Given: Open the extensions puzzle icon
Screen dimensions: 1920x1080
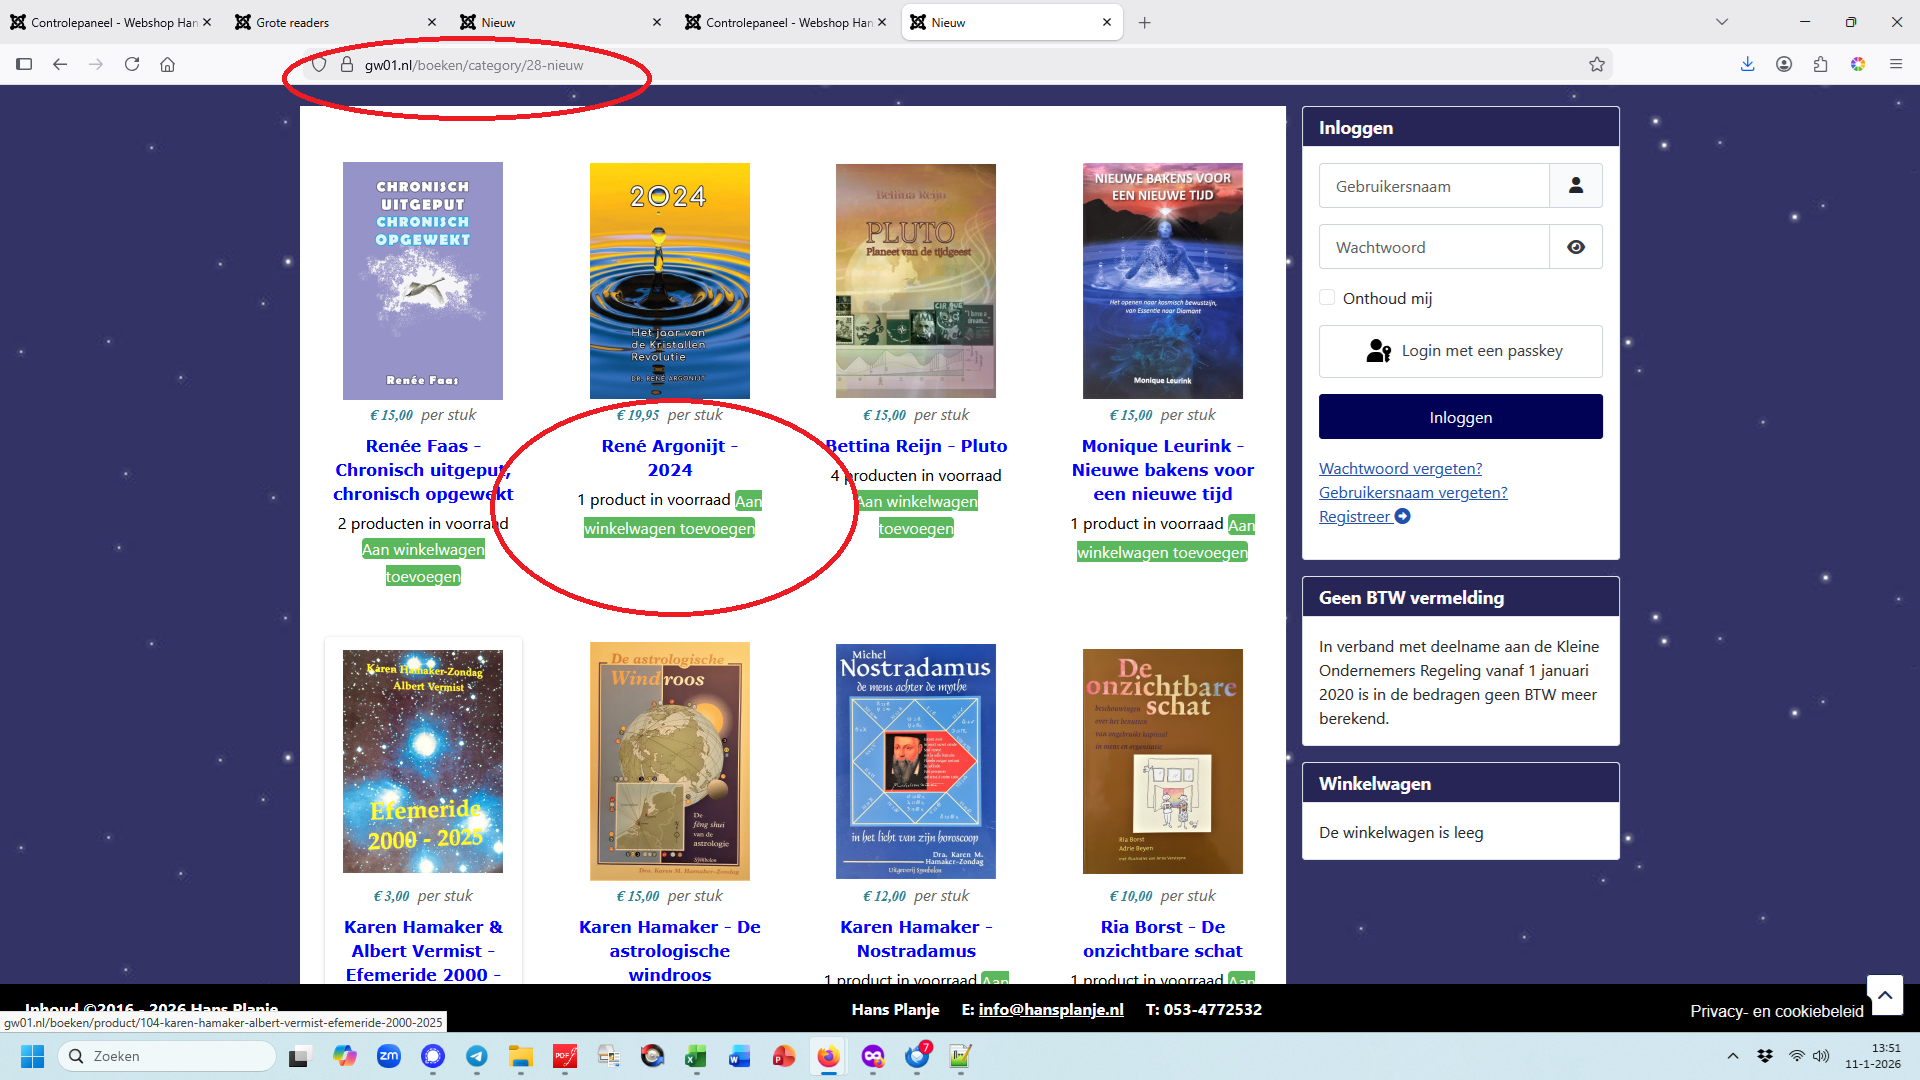Looking at the screenshot, I should pyautogui.click(x=1821, y=64).
